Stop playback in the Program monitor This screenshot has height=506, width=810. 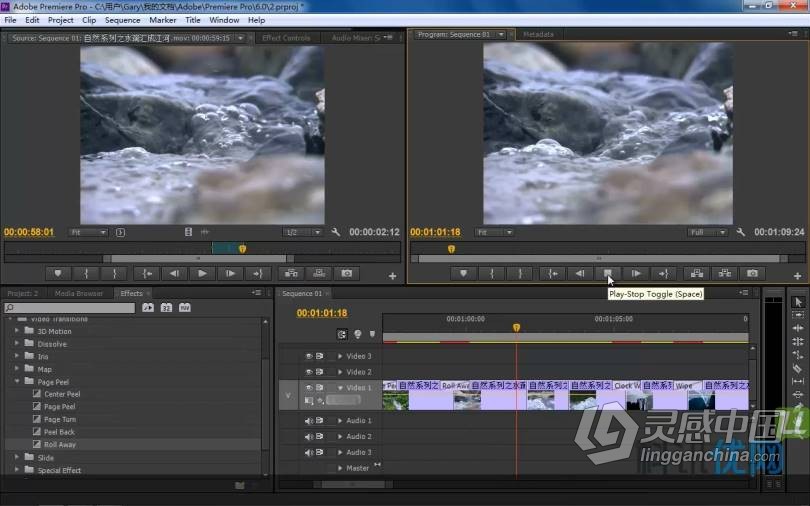tap(608, 273)
